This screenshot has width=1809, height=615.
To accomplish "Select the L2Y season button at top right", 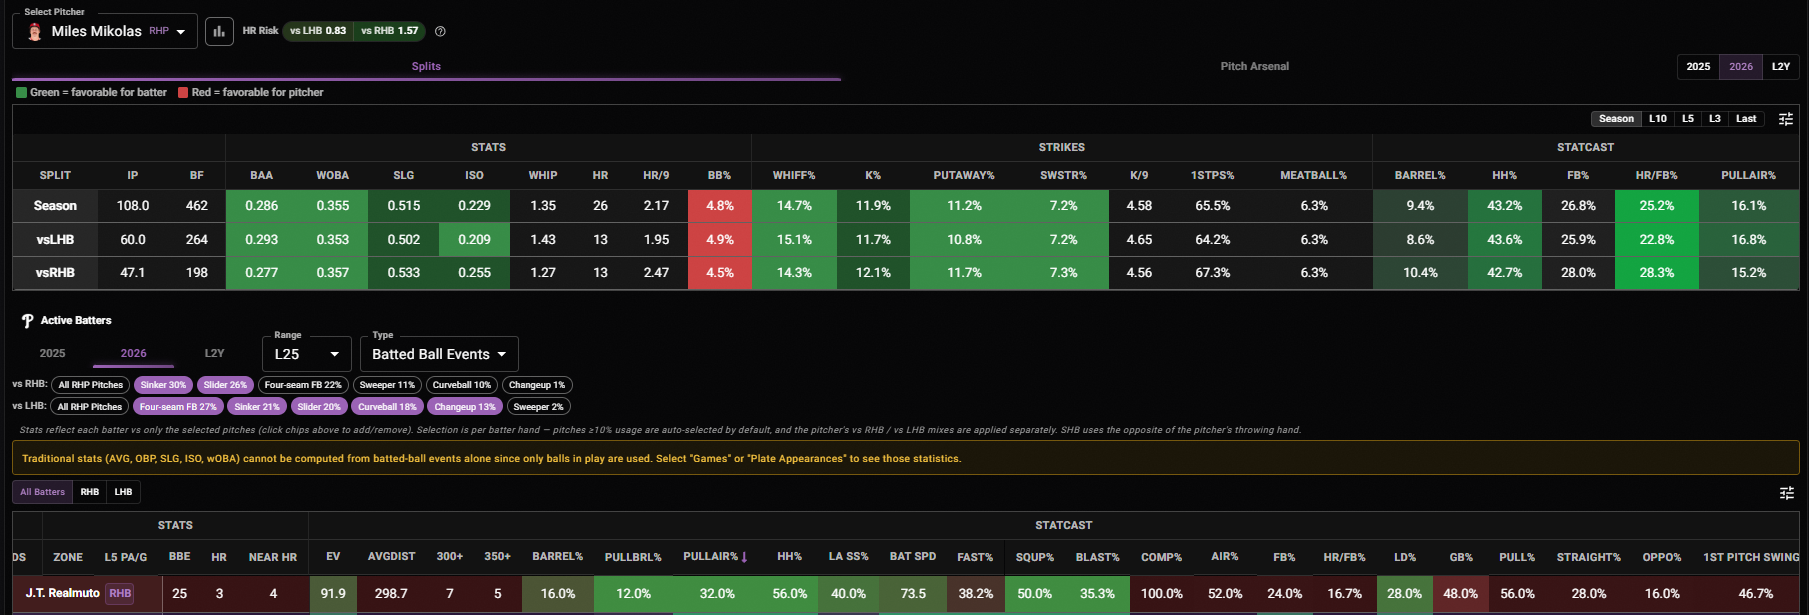I will click(x=1781, y=66).
